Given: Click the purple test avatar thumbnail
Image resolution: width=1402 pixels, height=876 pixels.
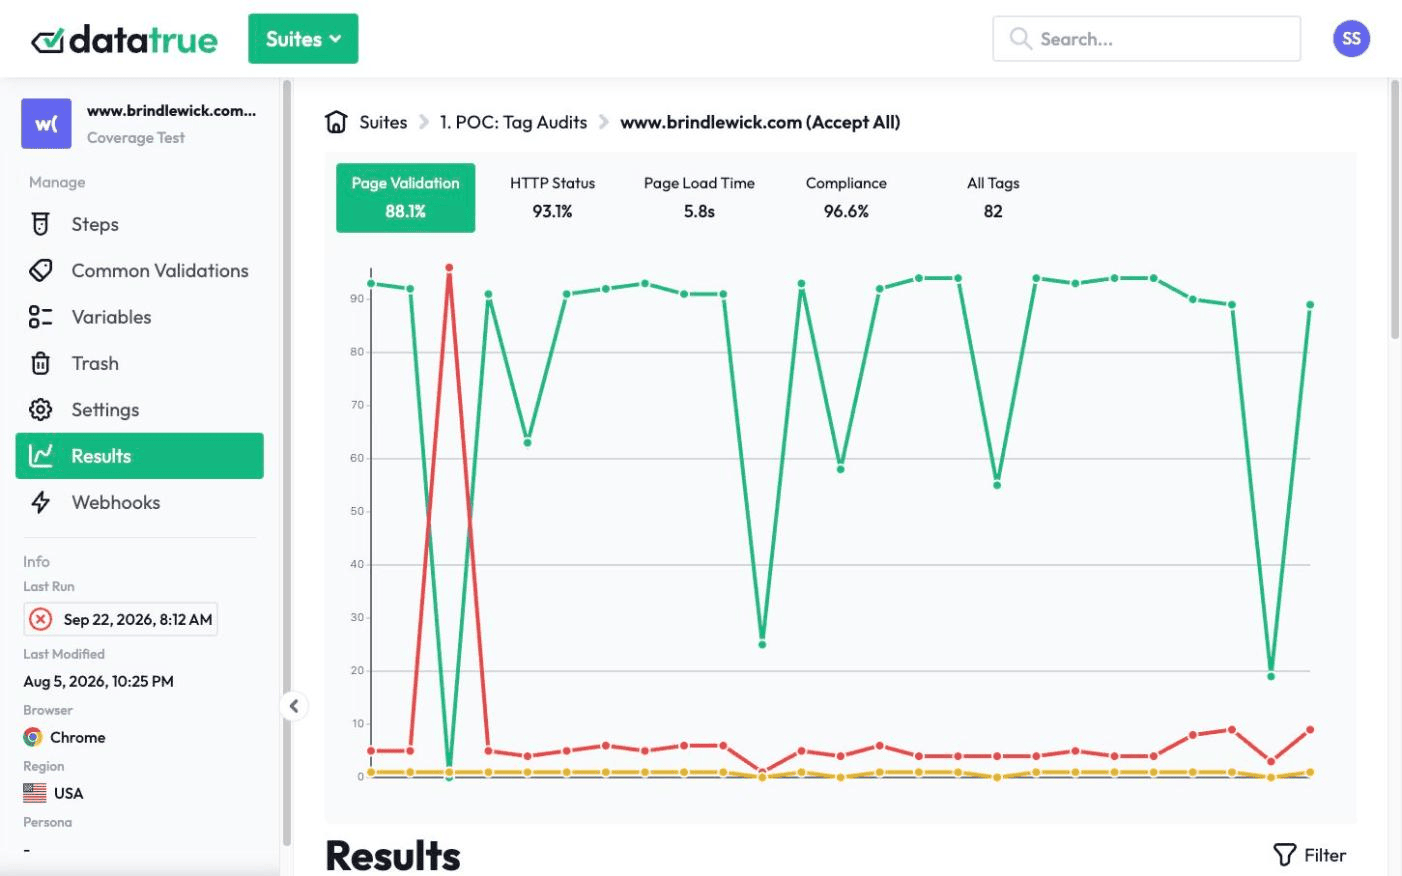Looking at the screenshot, I should (46, 124).
